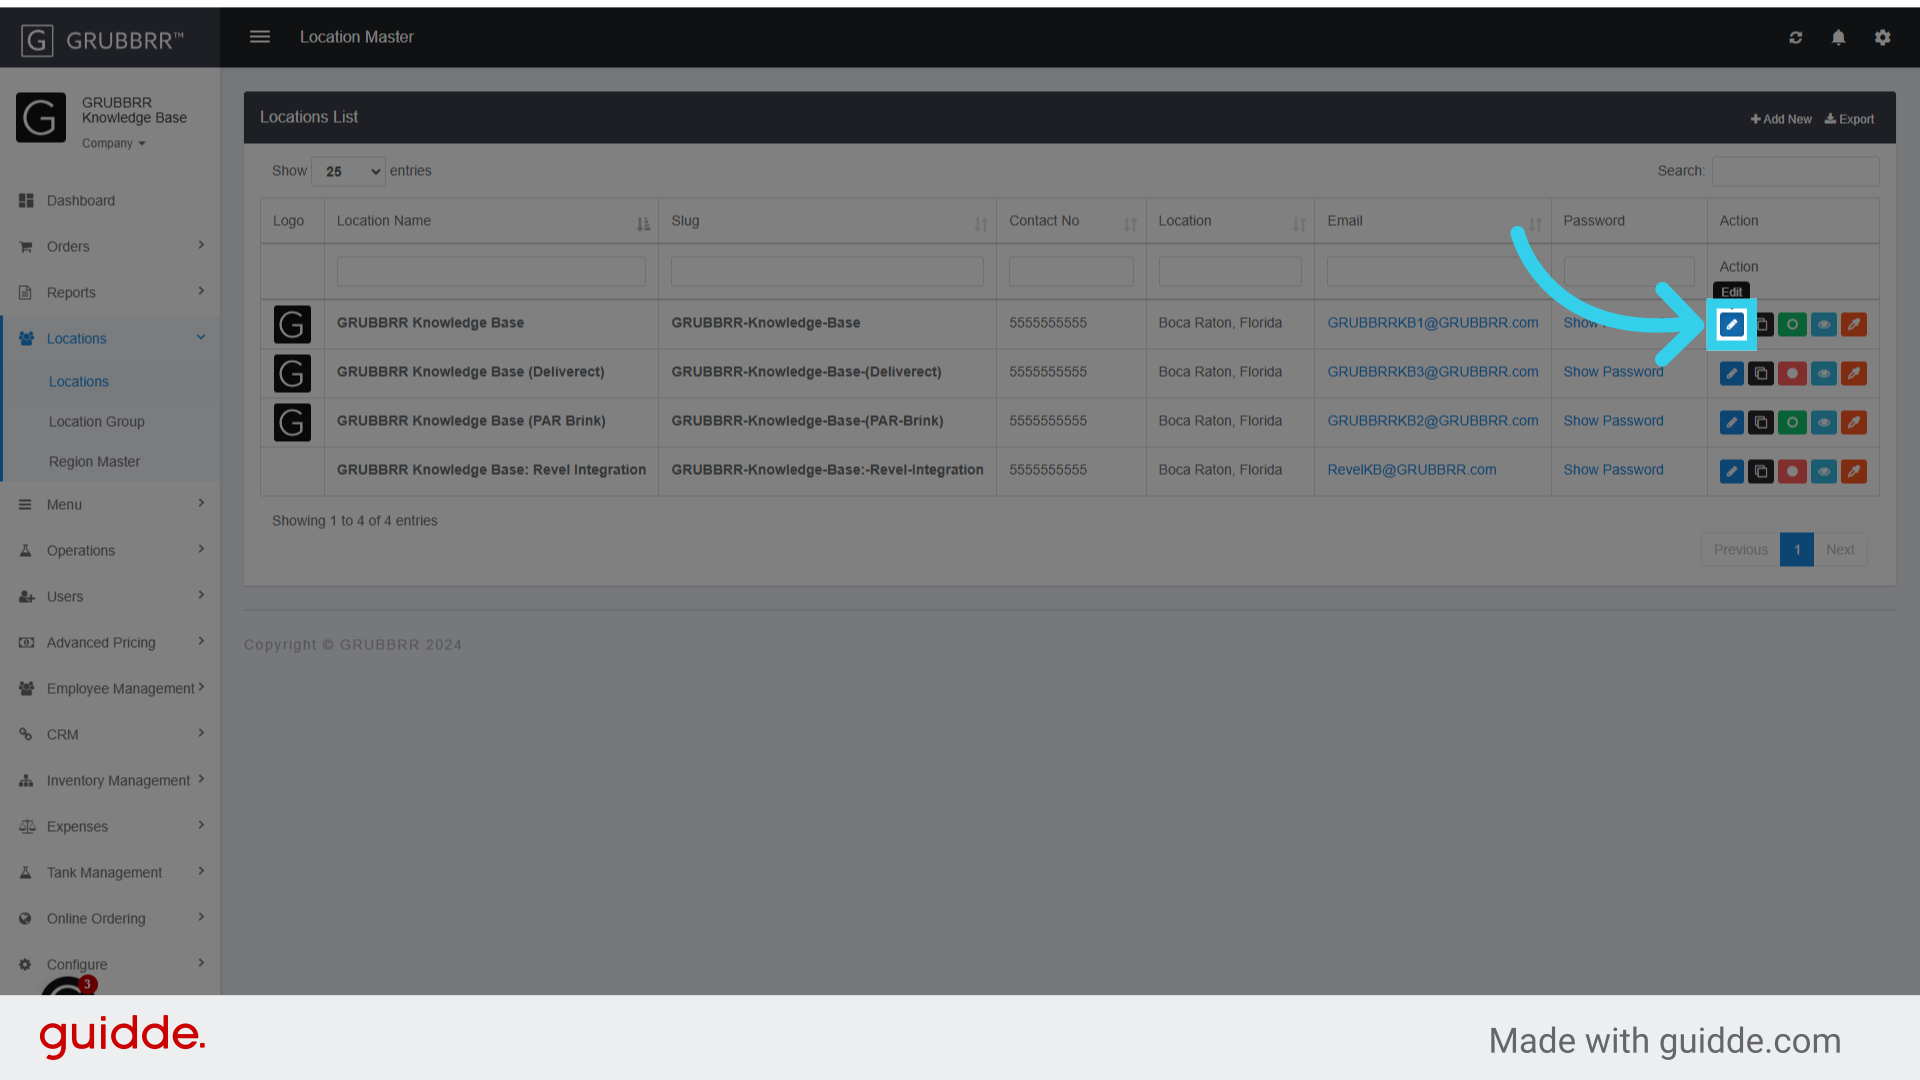
Task: Expand the Users sidebar section
Action: tap(110, 596)
